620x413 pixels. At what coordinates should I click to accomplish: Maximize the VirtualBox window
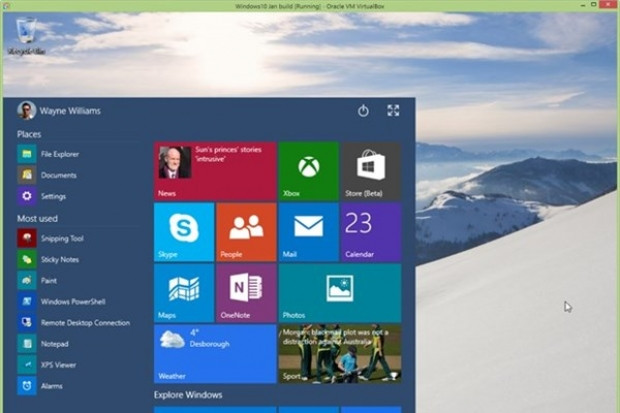[594, 5]
